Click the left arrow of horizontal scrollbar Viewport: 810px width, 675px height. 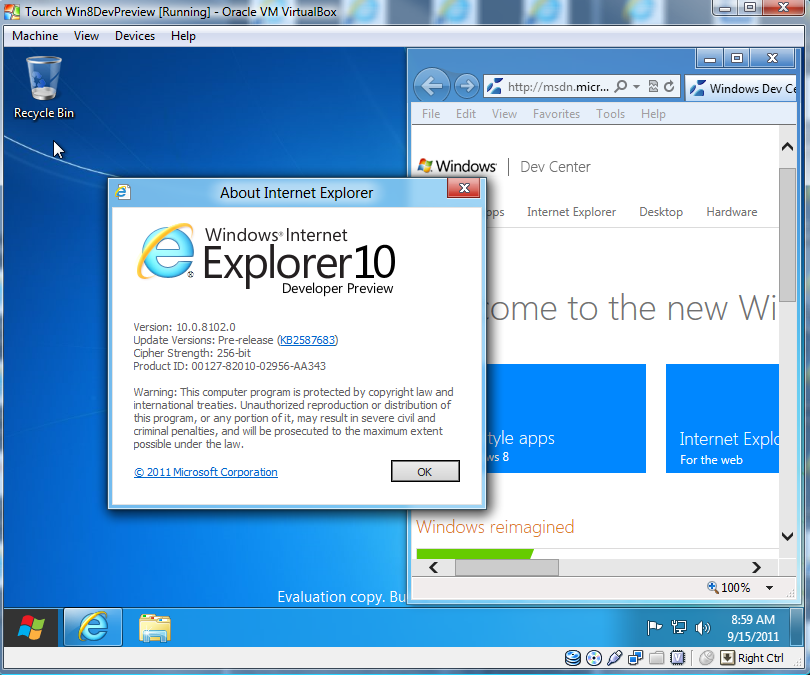click(434, 568)
